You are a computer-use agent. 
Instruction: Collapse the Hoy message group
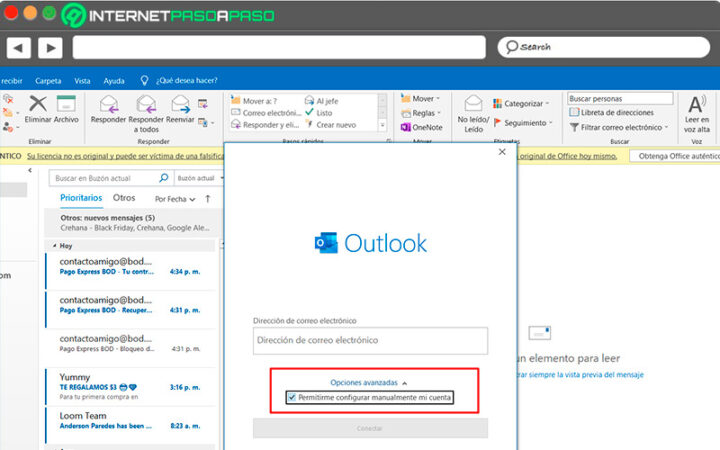[x=54, y=246]
